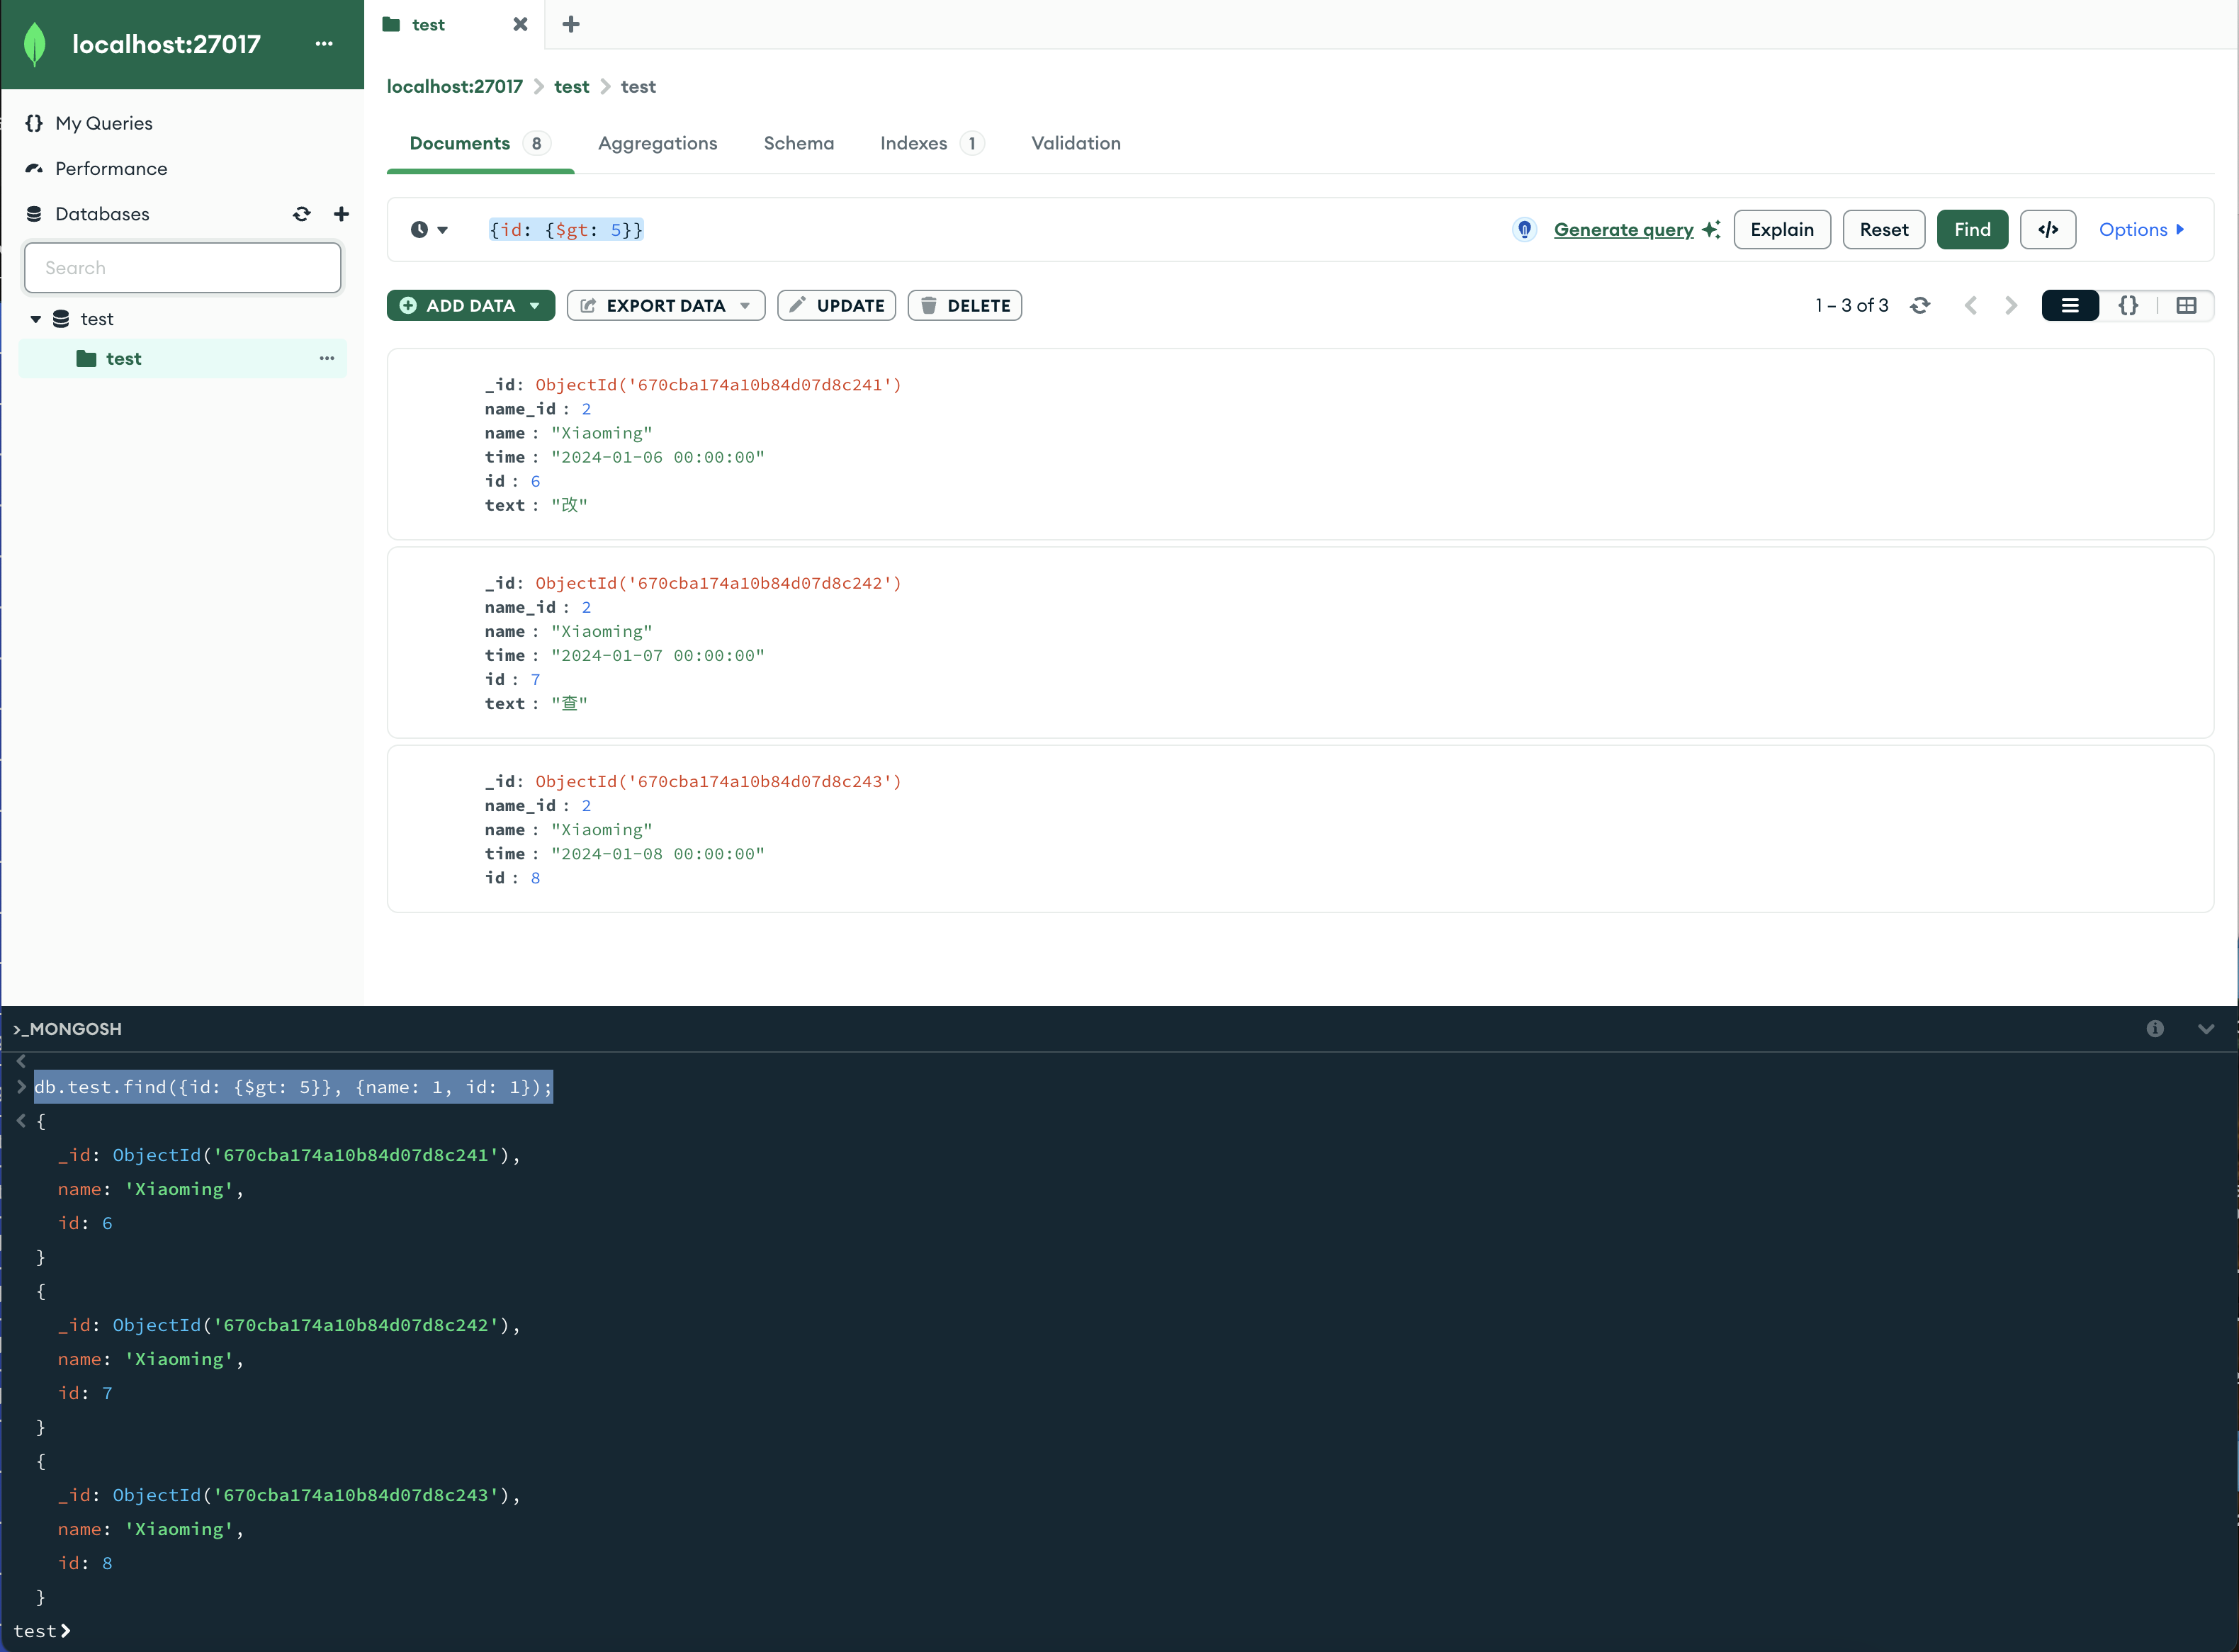Open the export query to language icon
Screen dimensions: 2239x1652
pos(2047,230)
